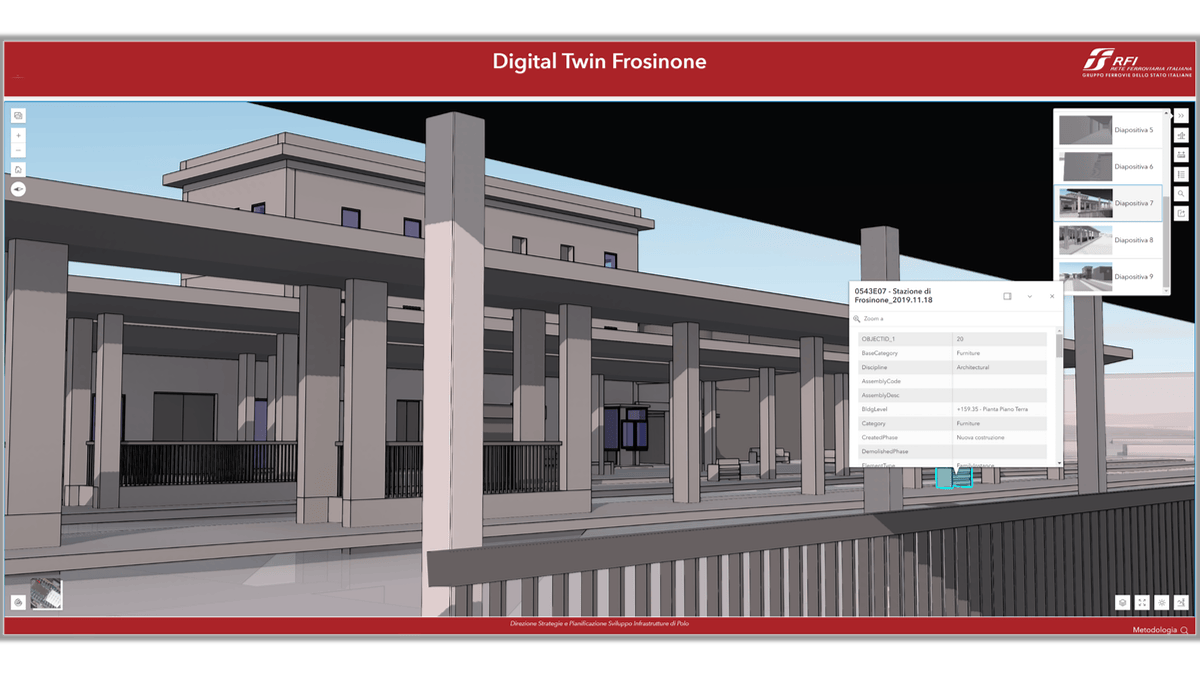Reset the compass orientation
Viewport: 1200px width, 675px height.
[18, 189]
